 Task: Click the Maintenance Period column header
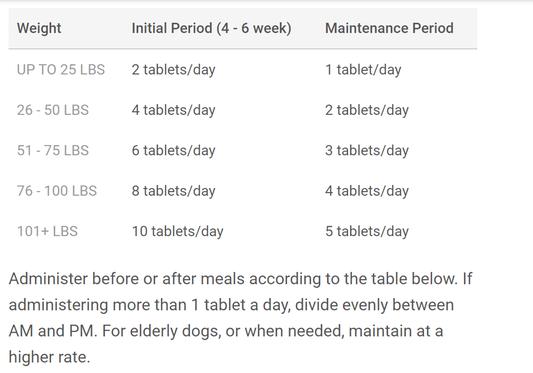[389, 28]
